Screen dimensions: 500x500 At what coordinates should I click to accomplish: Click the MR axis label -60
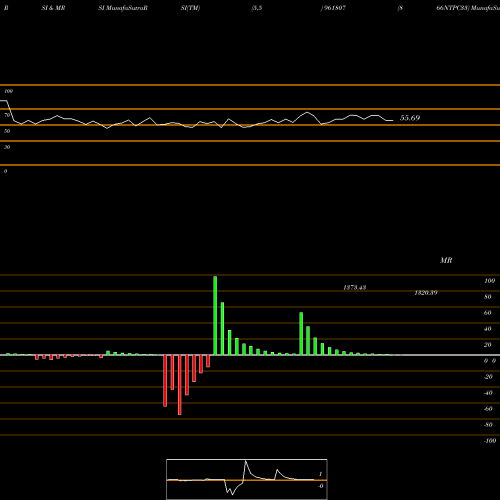[x=488, y=409]
